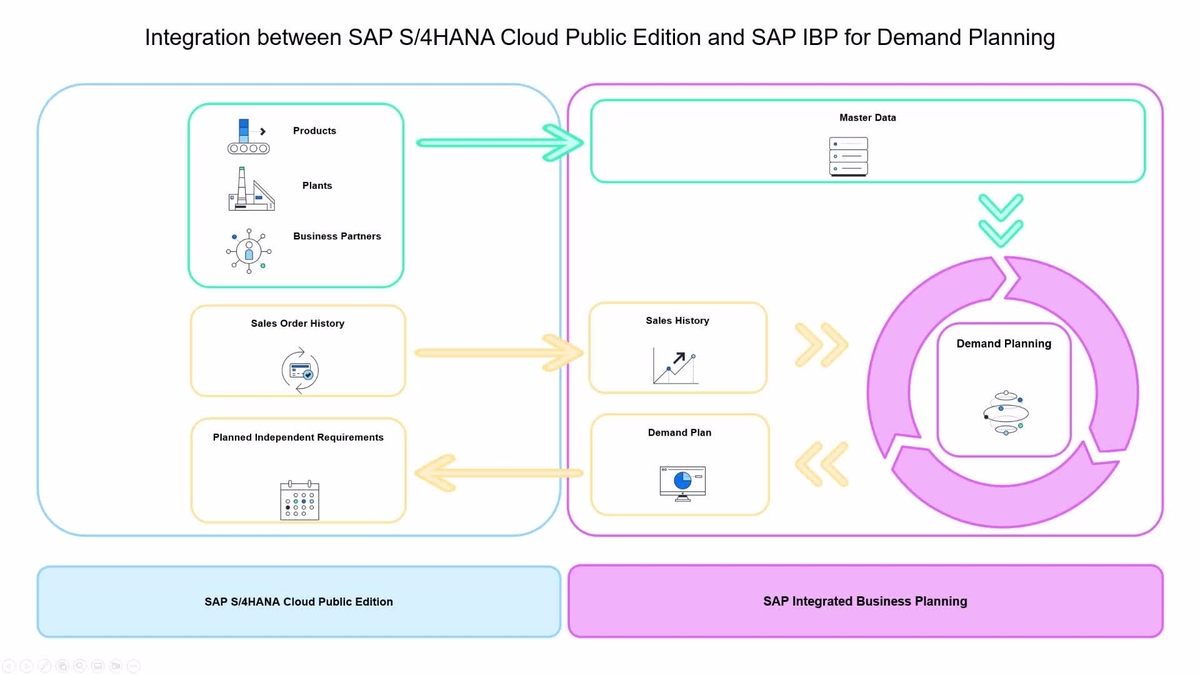
Task: Click the Products label
Action: click(315, 131)
